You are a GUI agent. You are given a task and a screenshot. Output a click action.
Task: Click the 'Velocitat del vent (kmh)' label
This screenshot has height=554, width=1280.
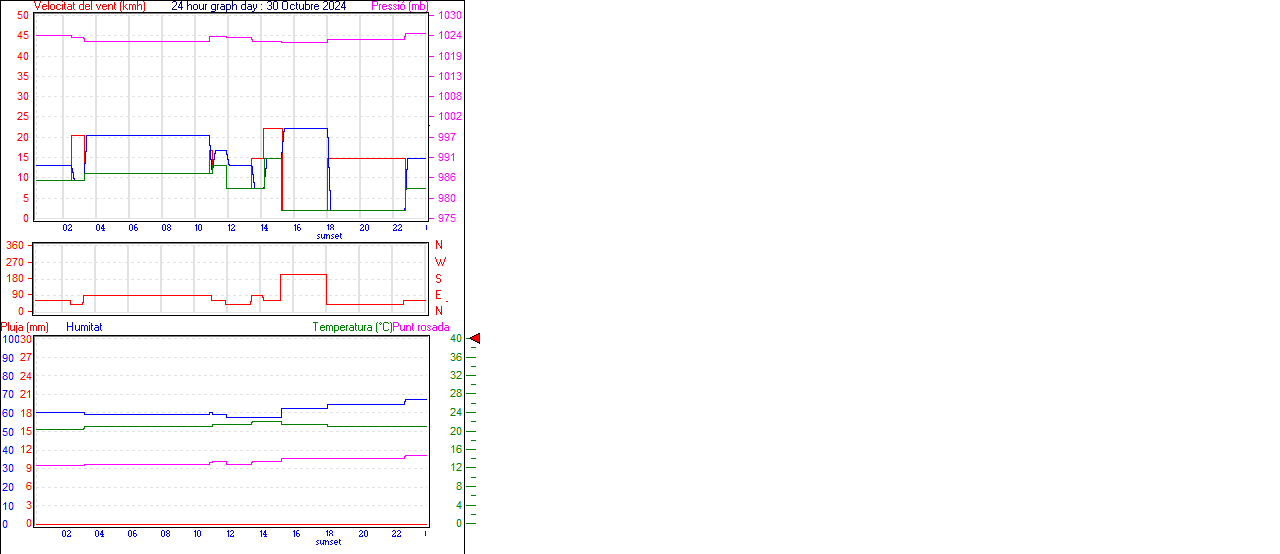89,6
